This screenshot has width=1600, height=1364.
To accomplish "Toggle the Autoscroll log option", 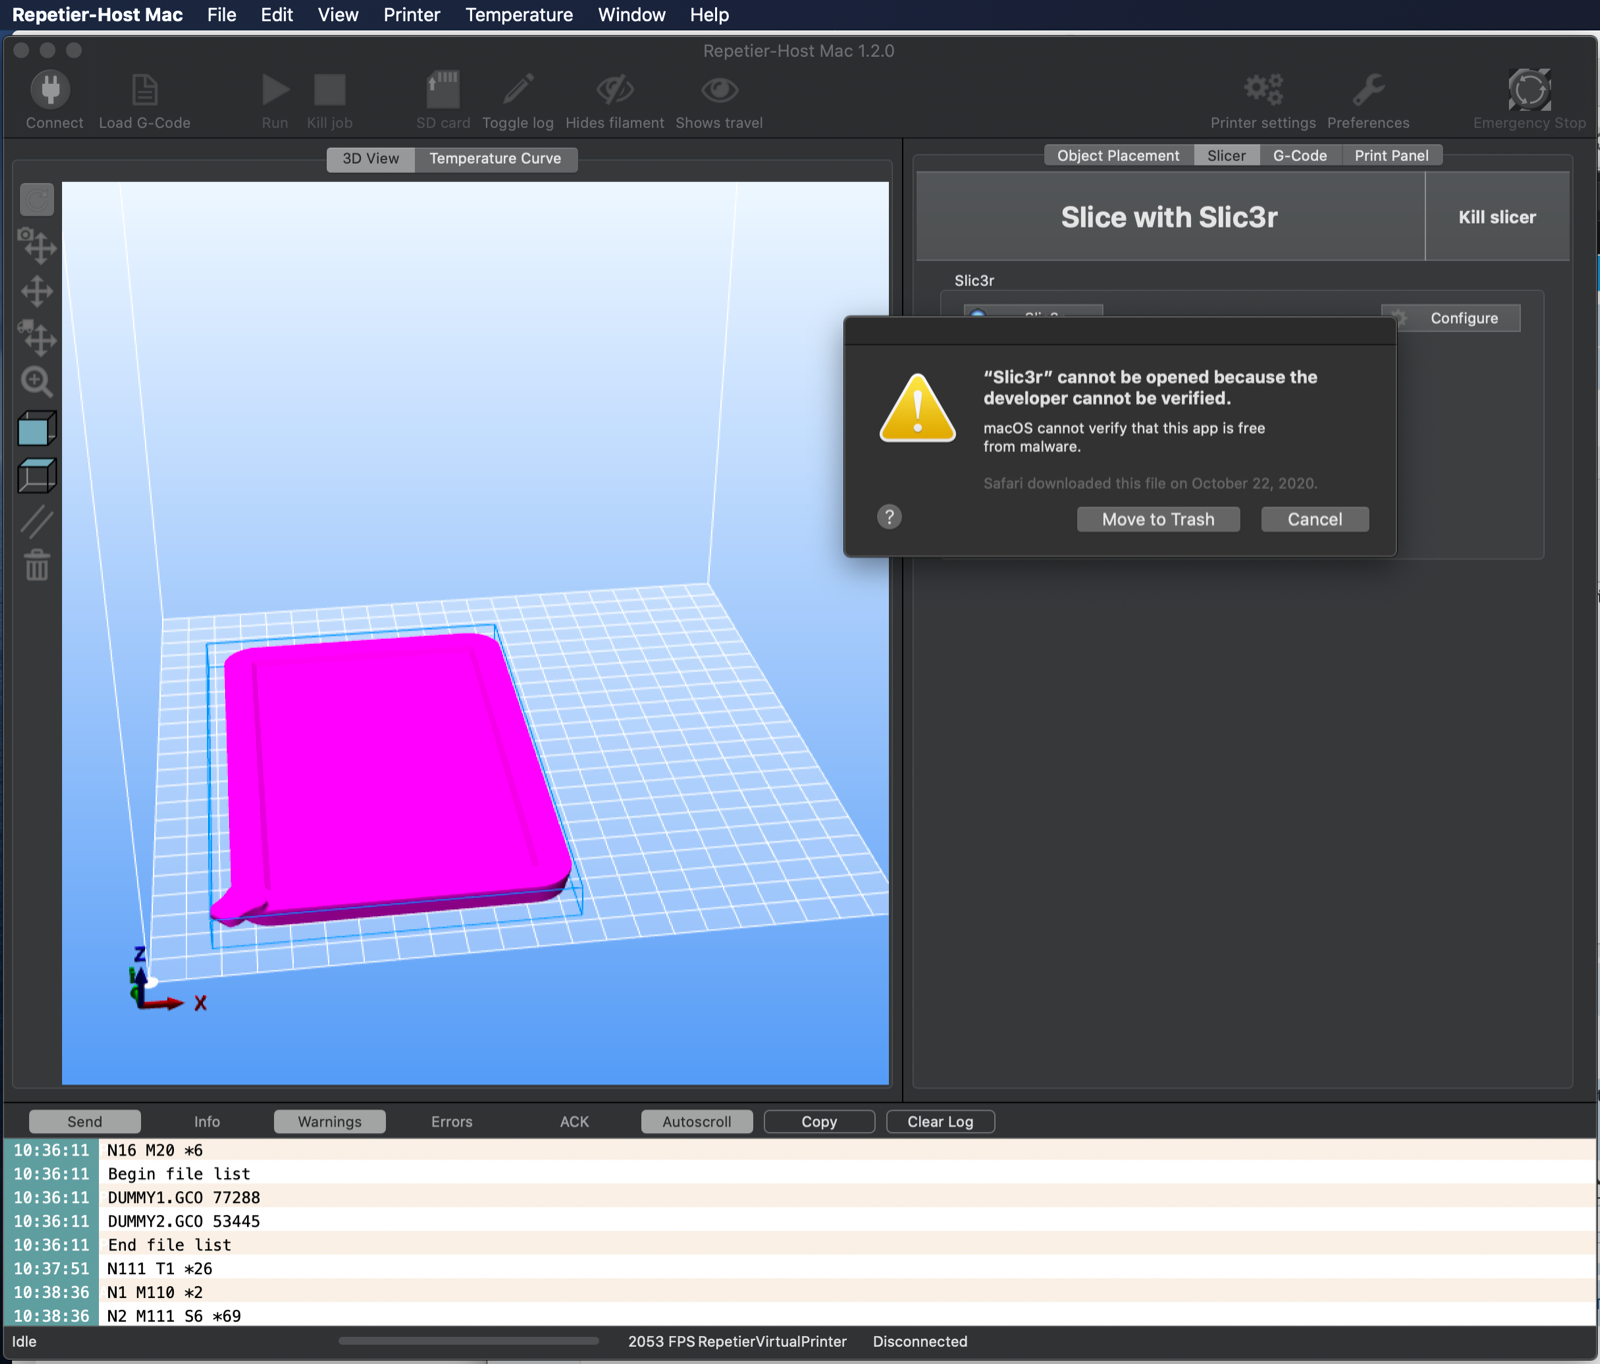I will pos(697,1122).
